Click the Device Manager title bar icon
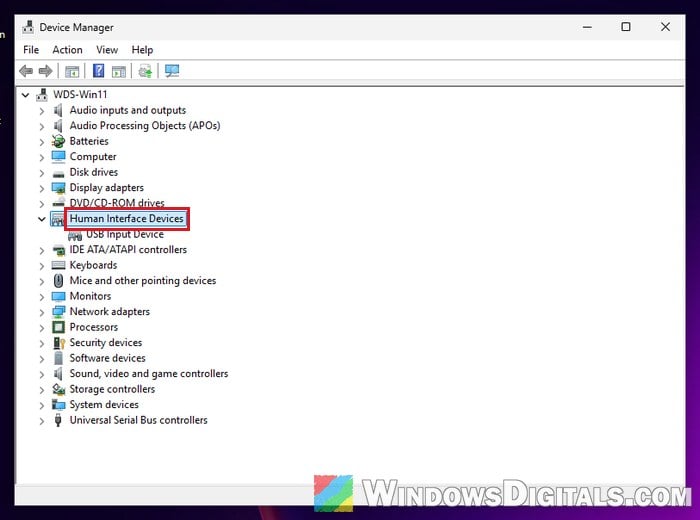Screen dimensions: 700x520 [x=28, y=27]
